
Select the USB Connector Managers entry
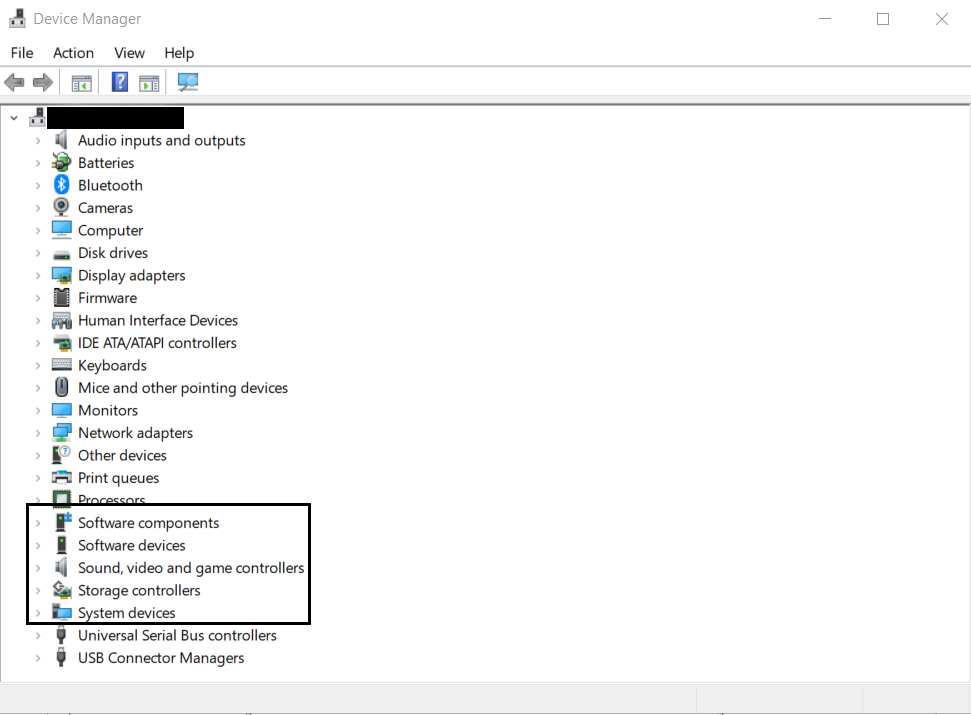pos(161,658)
